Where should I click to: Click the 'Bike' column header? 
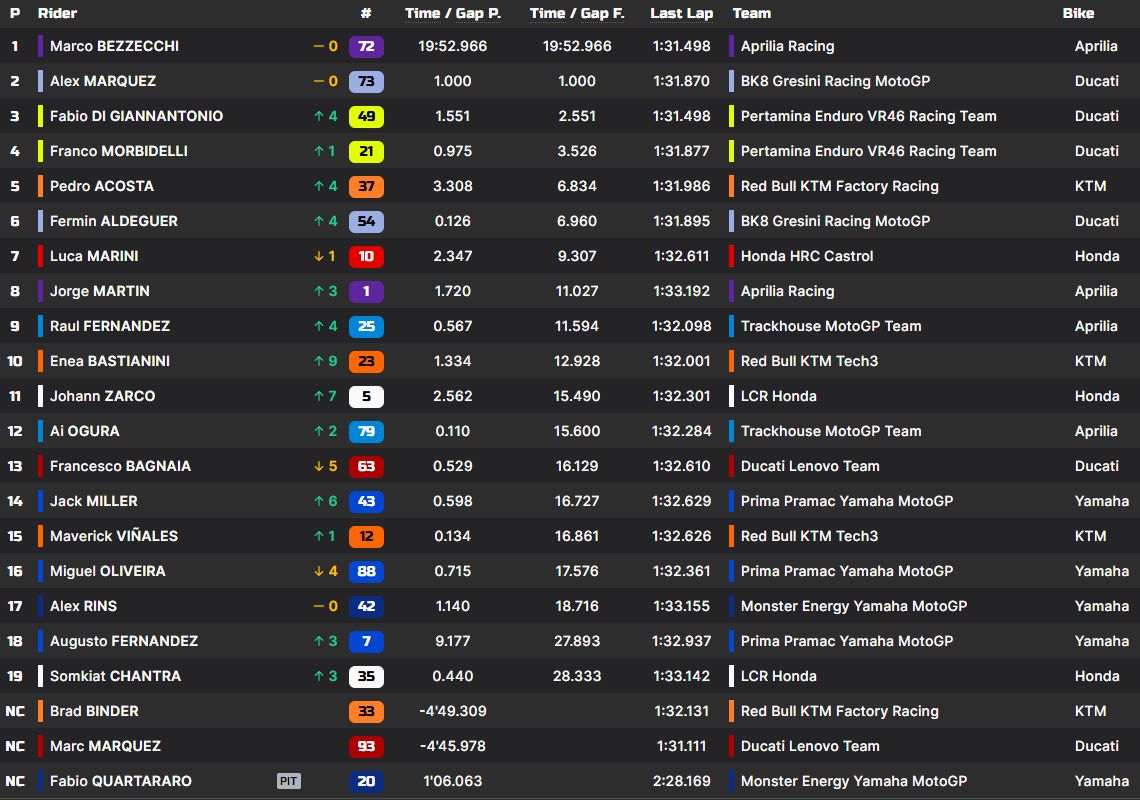click(x=1078, y=13)
